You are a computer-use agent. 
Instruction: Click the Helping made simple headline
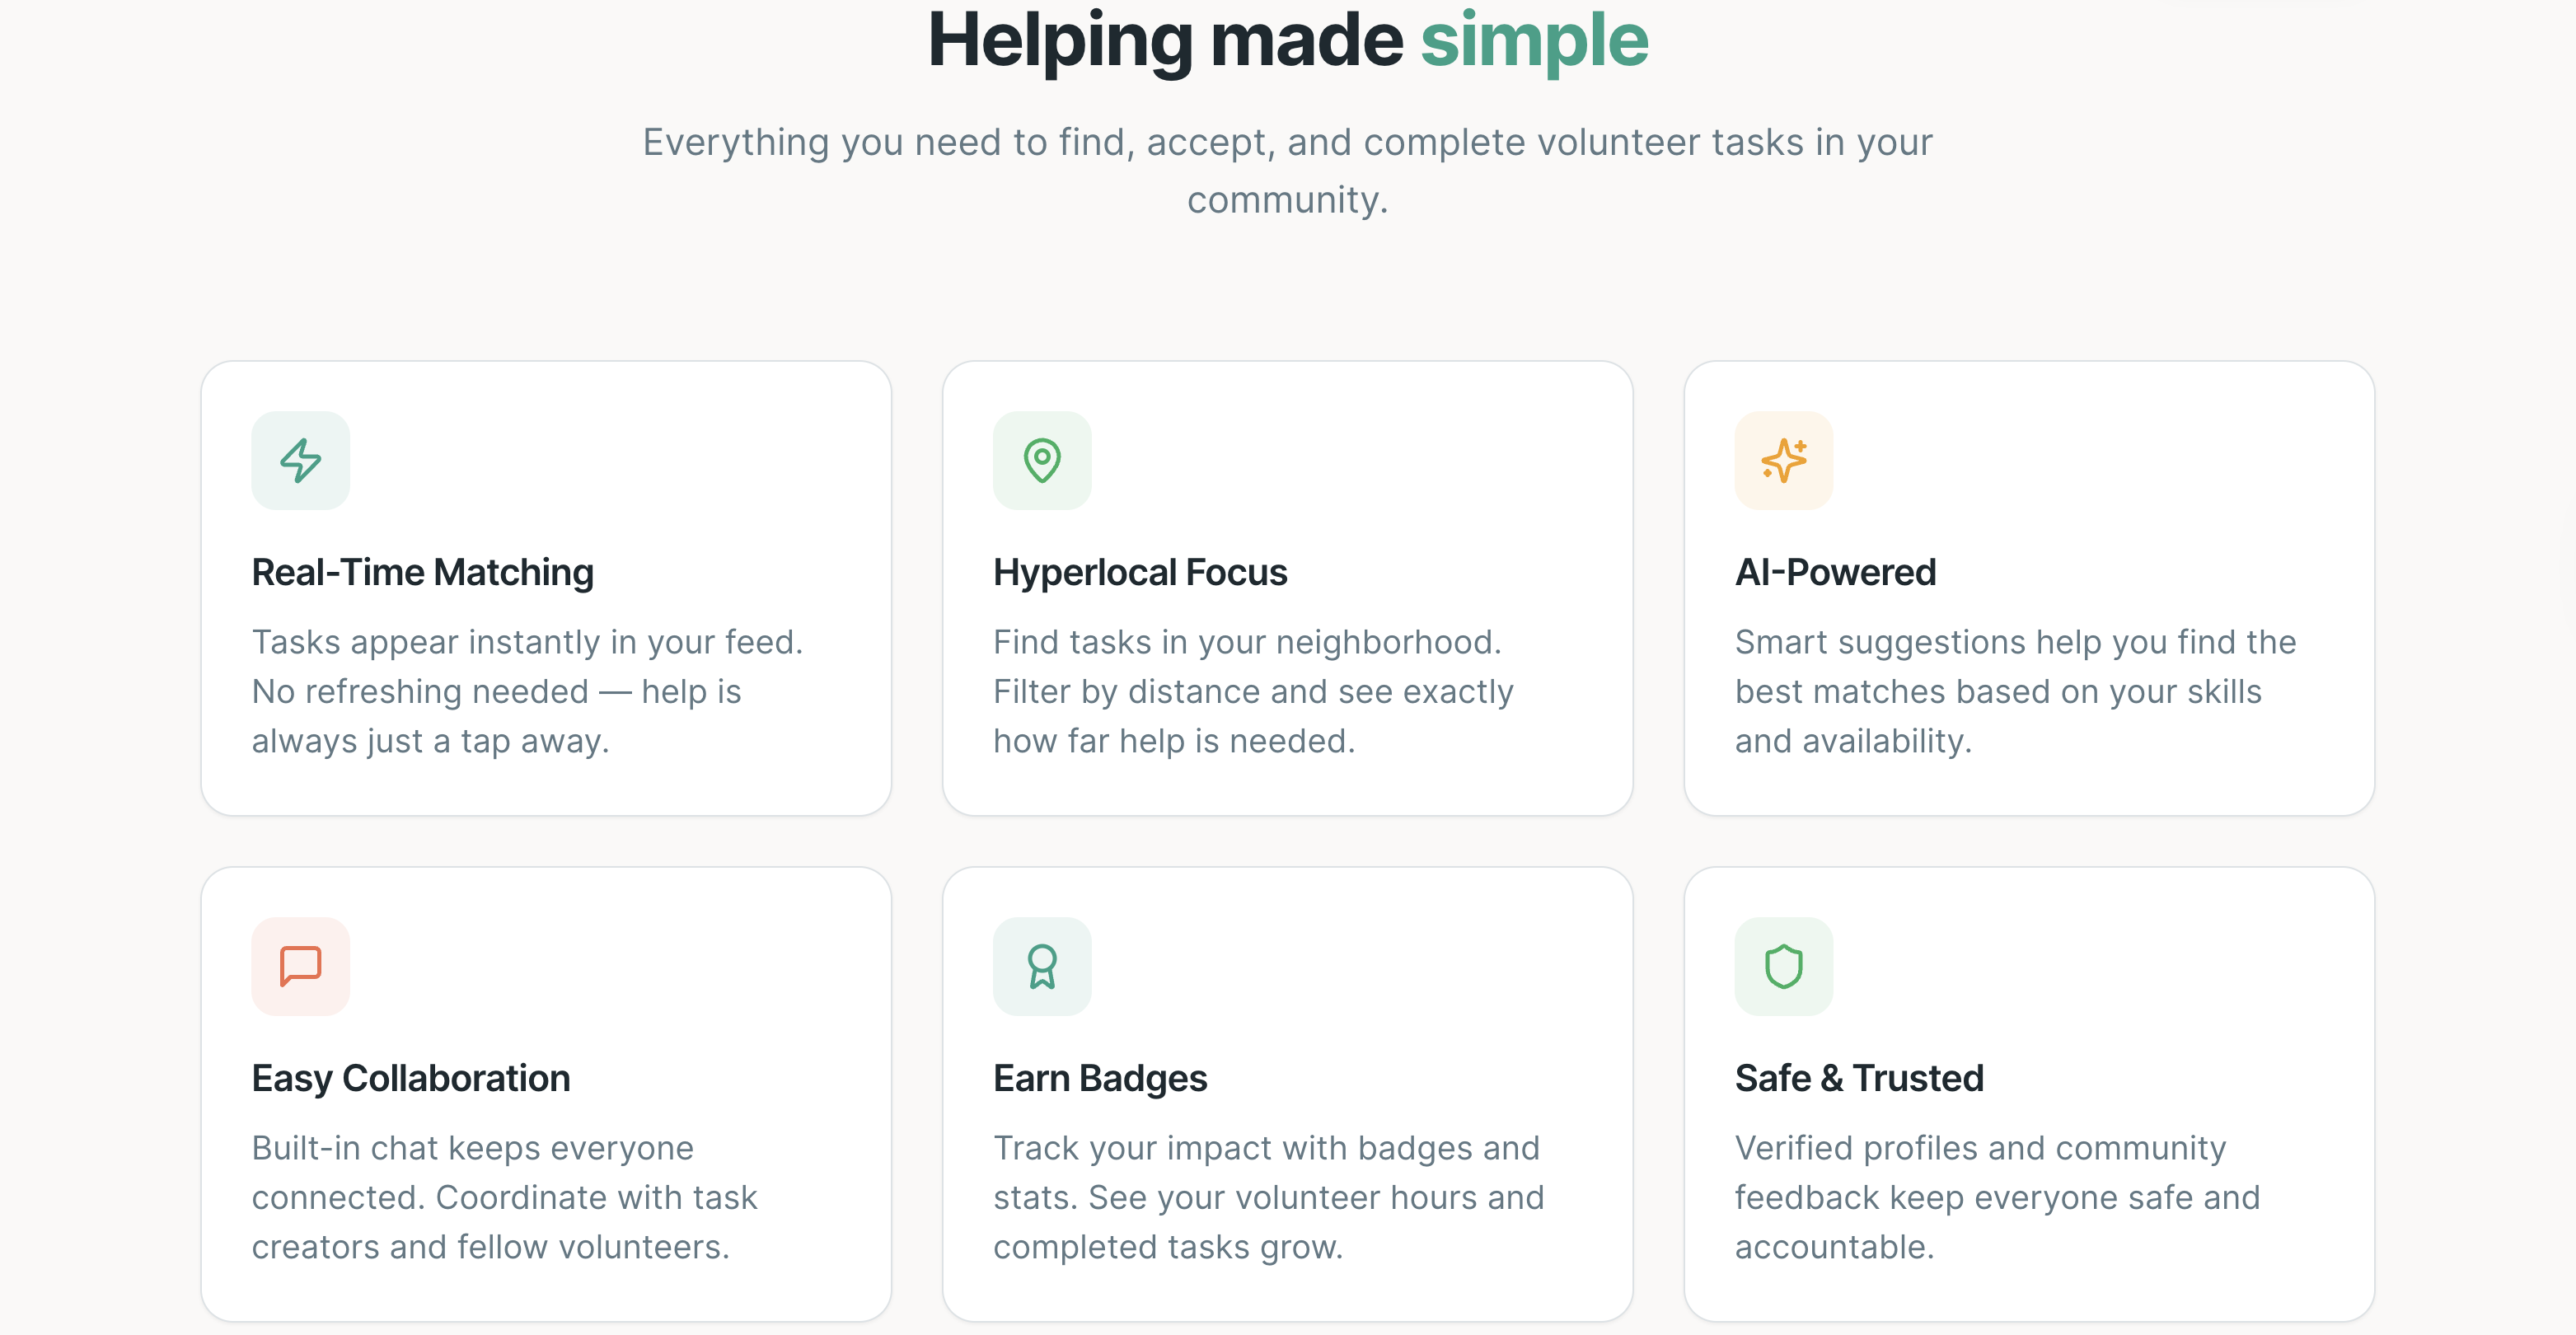coord(1288,40)
